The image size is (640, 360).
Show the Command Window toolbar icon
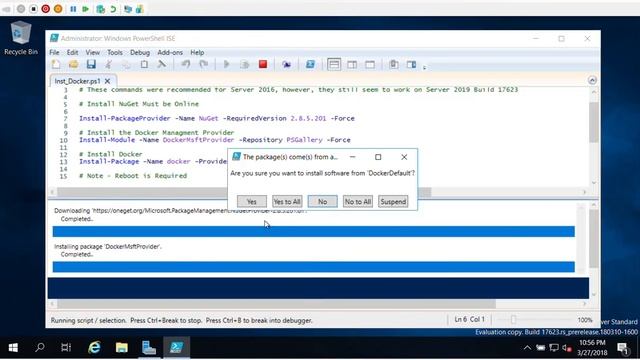(393, 64)
